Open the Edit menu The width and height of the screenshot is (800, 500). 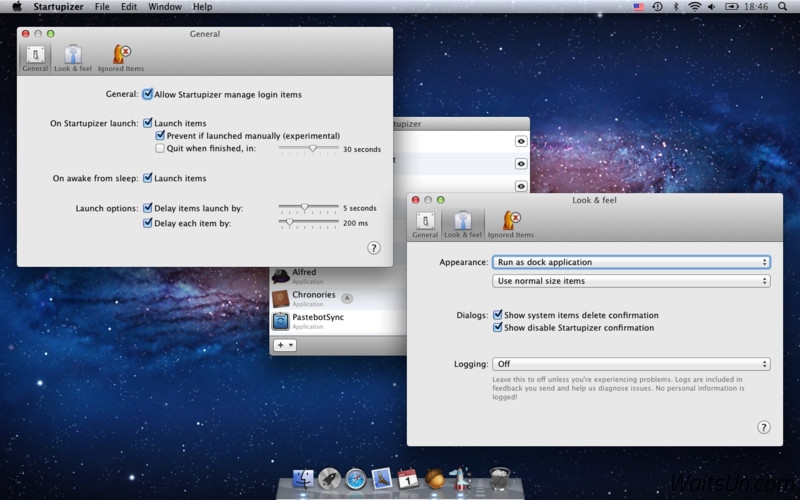[129, 7]
